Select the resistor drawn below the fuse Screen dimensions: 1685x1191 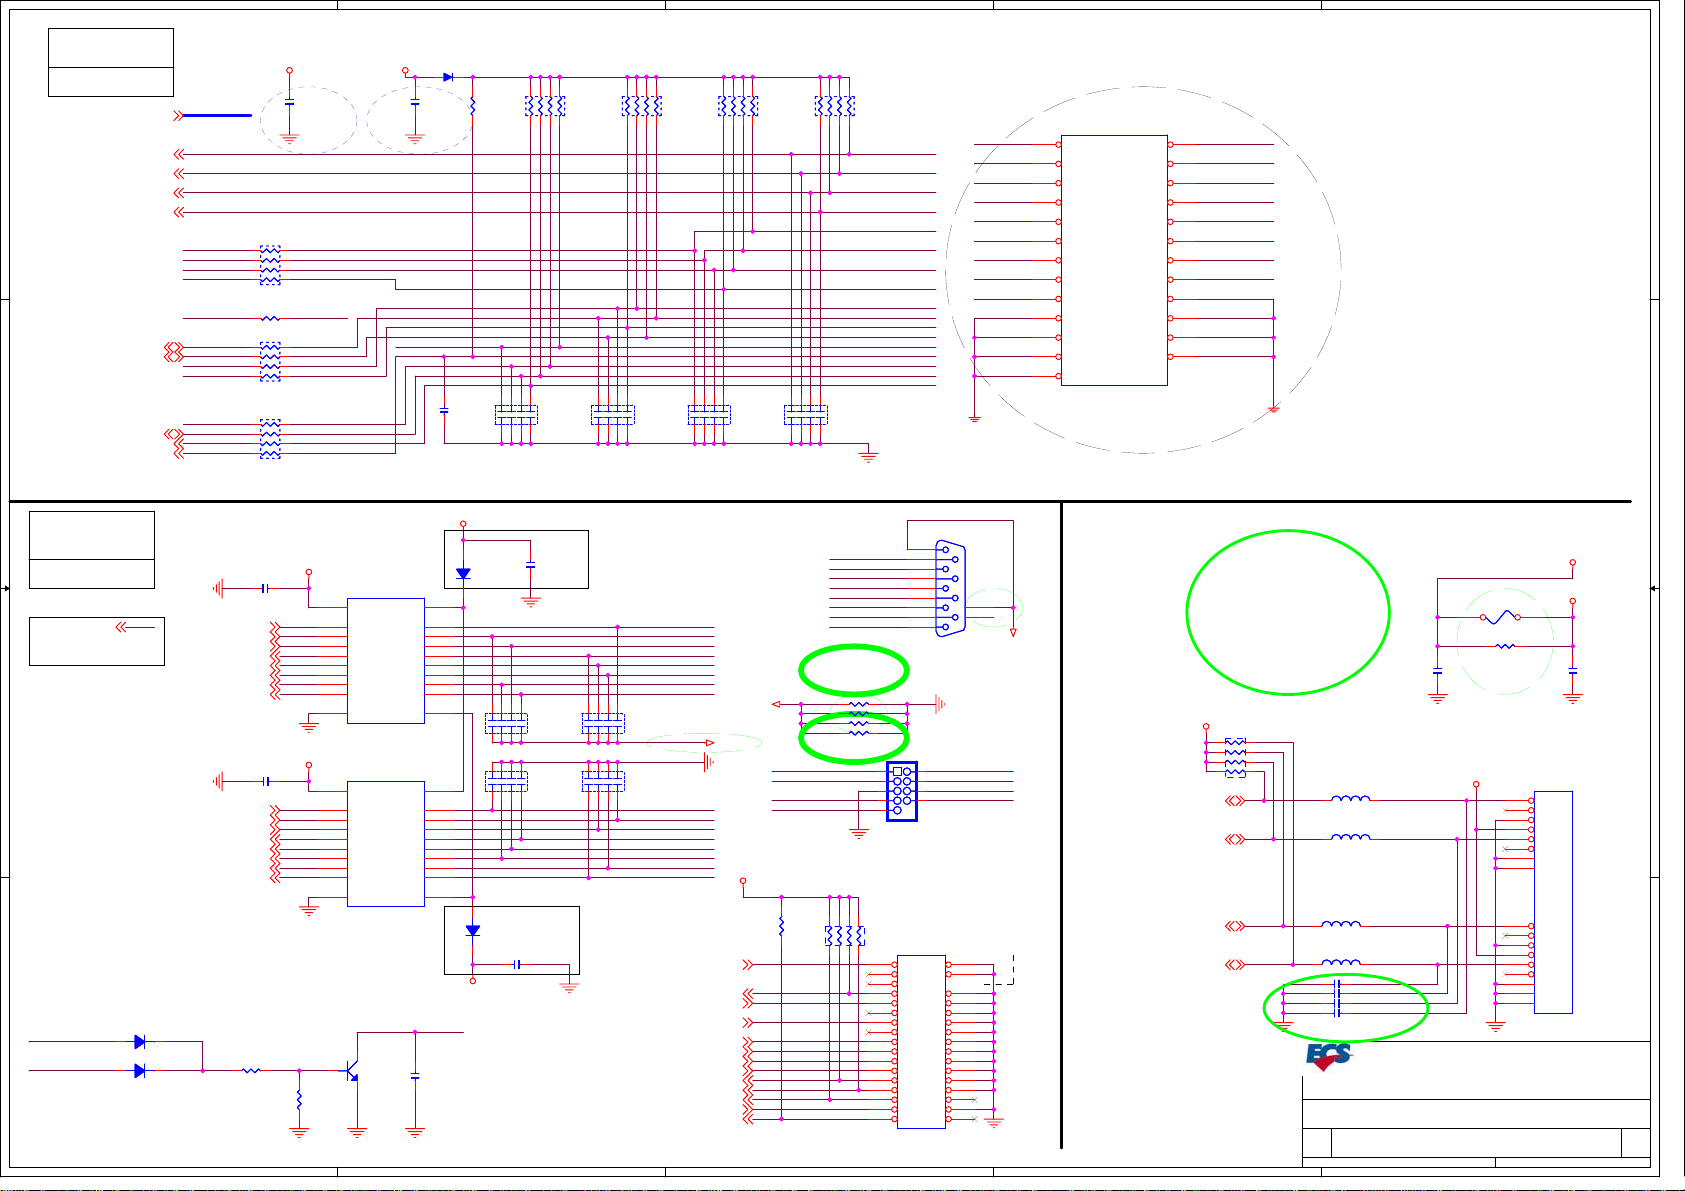pyautogui.click(x=1504, y=646)
